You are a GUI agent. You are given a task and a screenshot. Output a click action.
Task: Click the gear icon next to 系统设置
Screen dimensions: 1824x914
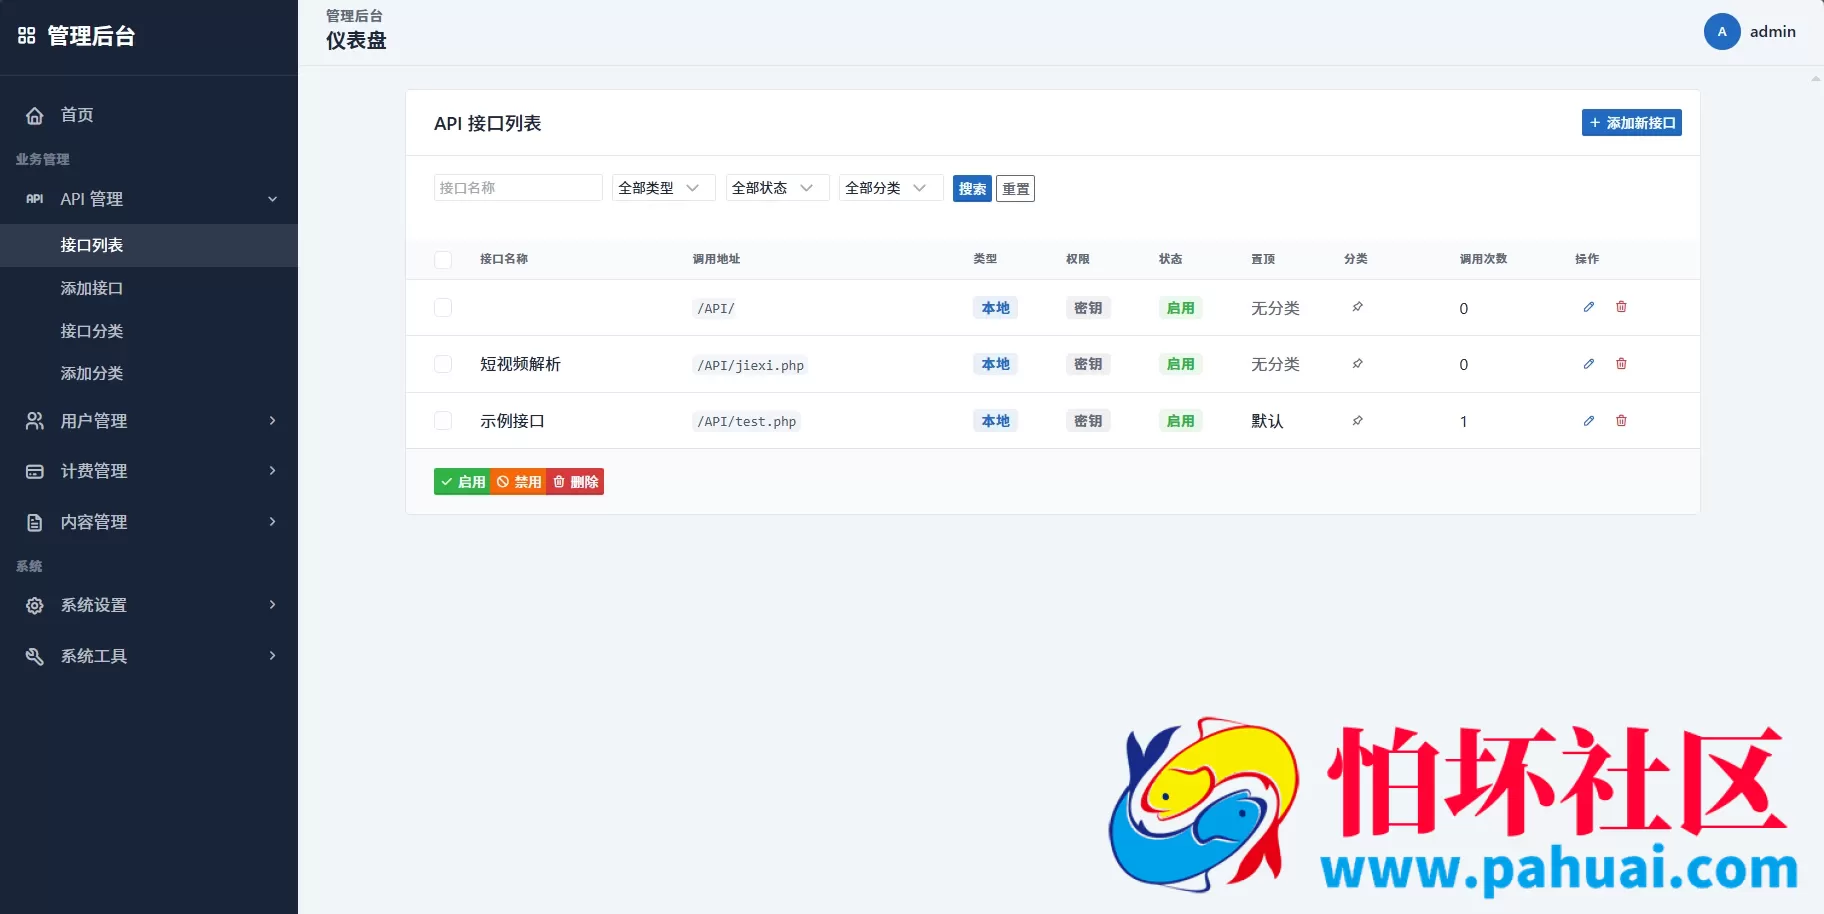(35, 605)
